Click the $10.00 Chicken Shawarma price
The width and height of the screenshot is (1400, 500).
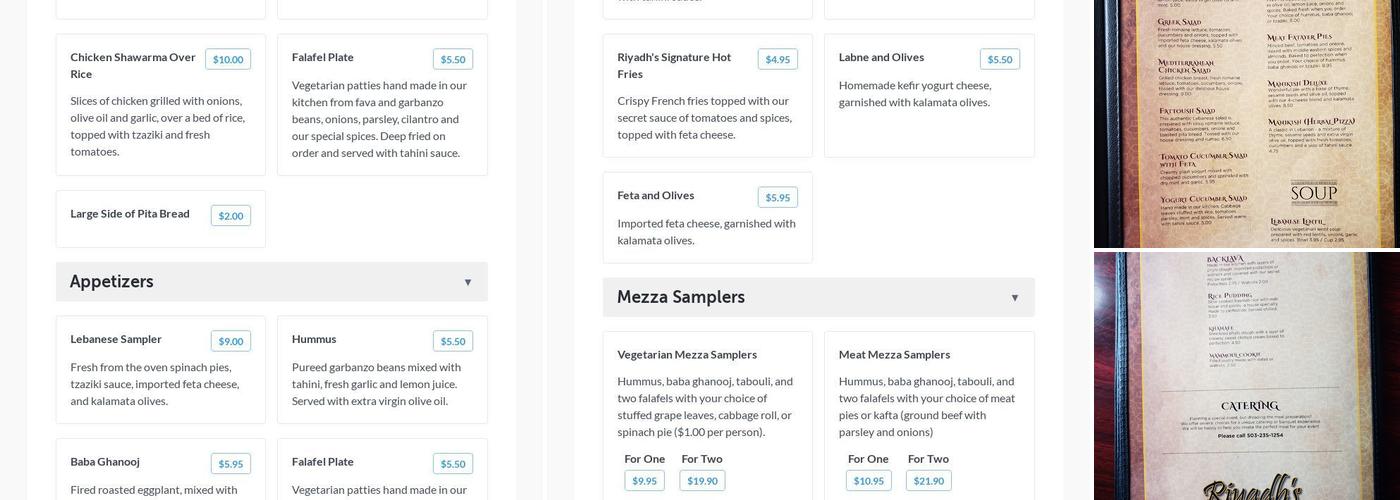[x=228, y=59]
